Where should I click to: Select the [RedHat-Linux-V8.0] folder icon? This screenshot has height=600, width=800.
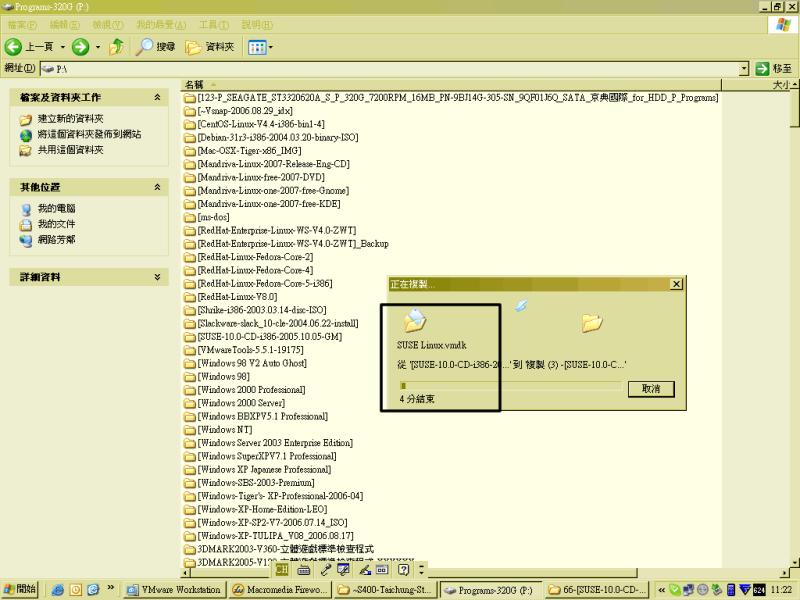pos(190,297)
